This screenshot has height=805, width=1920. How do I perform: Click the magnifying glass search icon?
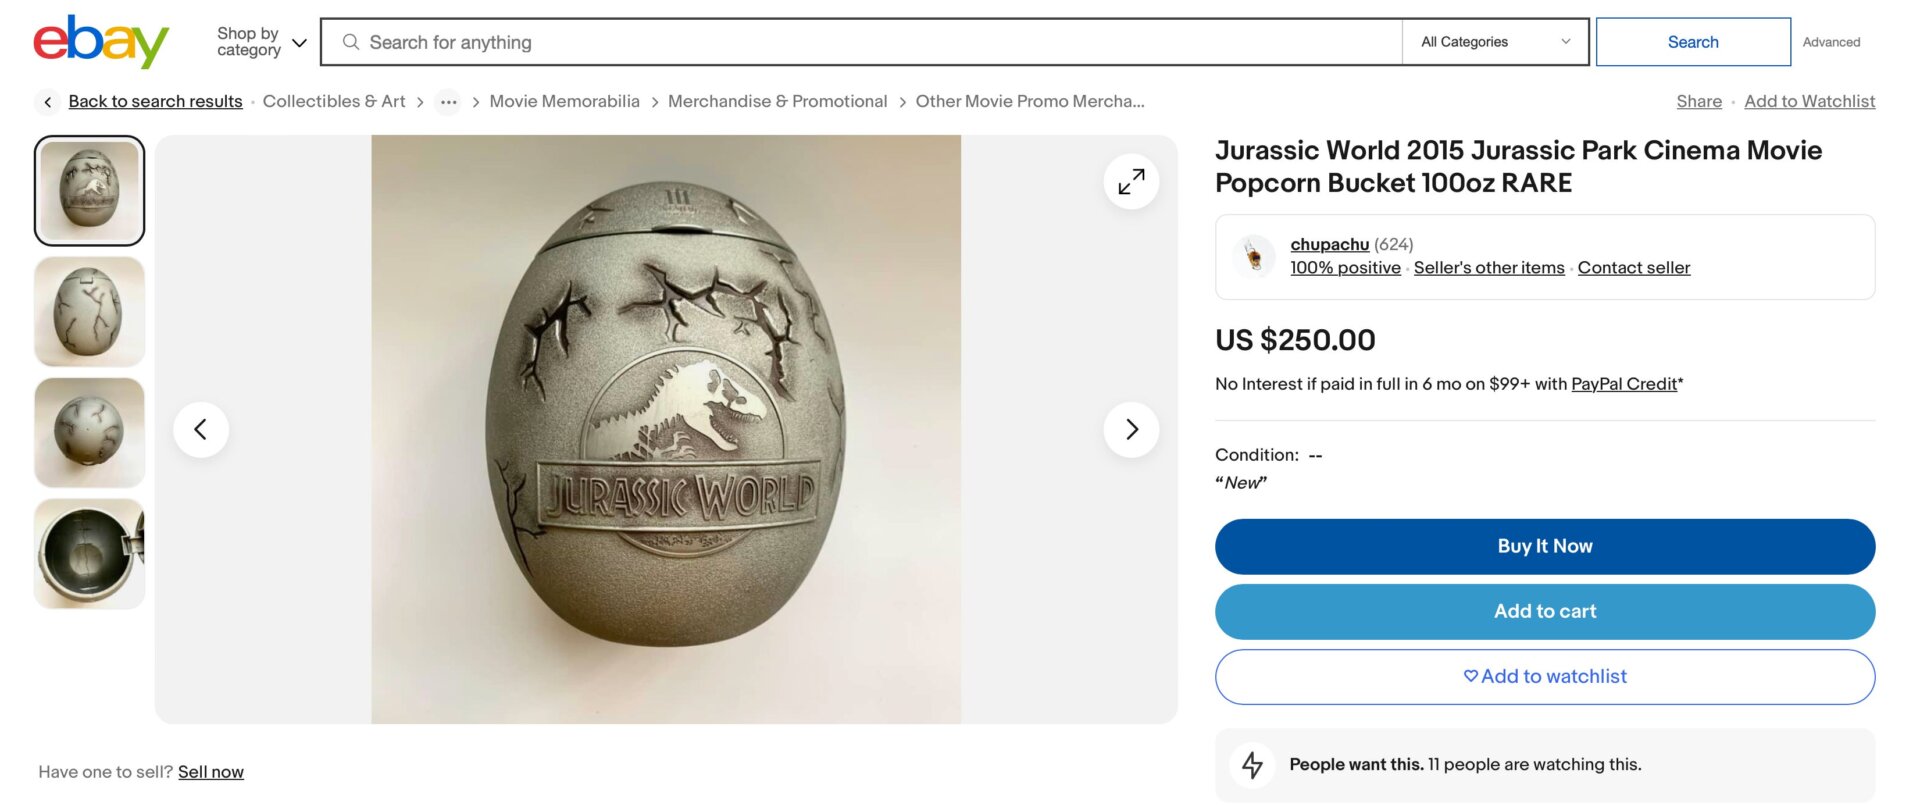click(x=350, y=42)
